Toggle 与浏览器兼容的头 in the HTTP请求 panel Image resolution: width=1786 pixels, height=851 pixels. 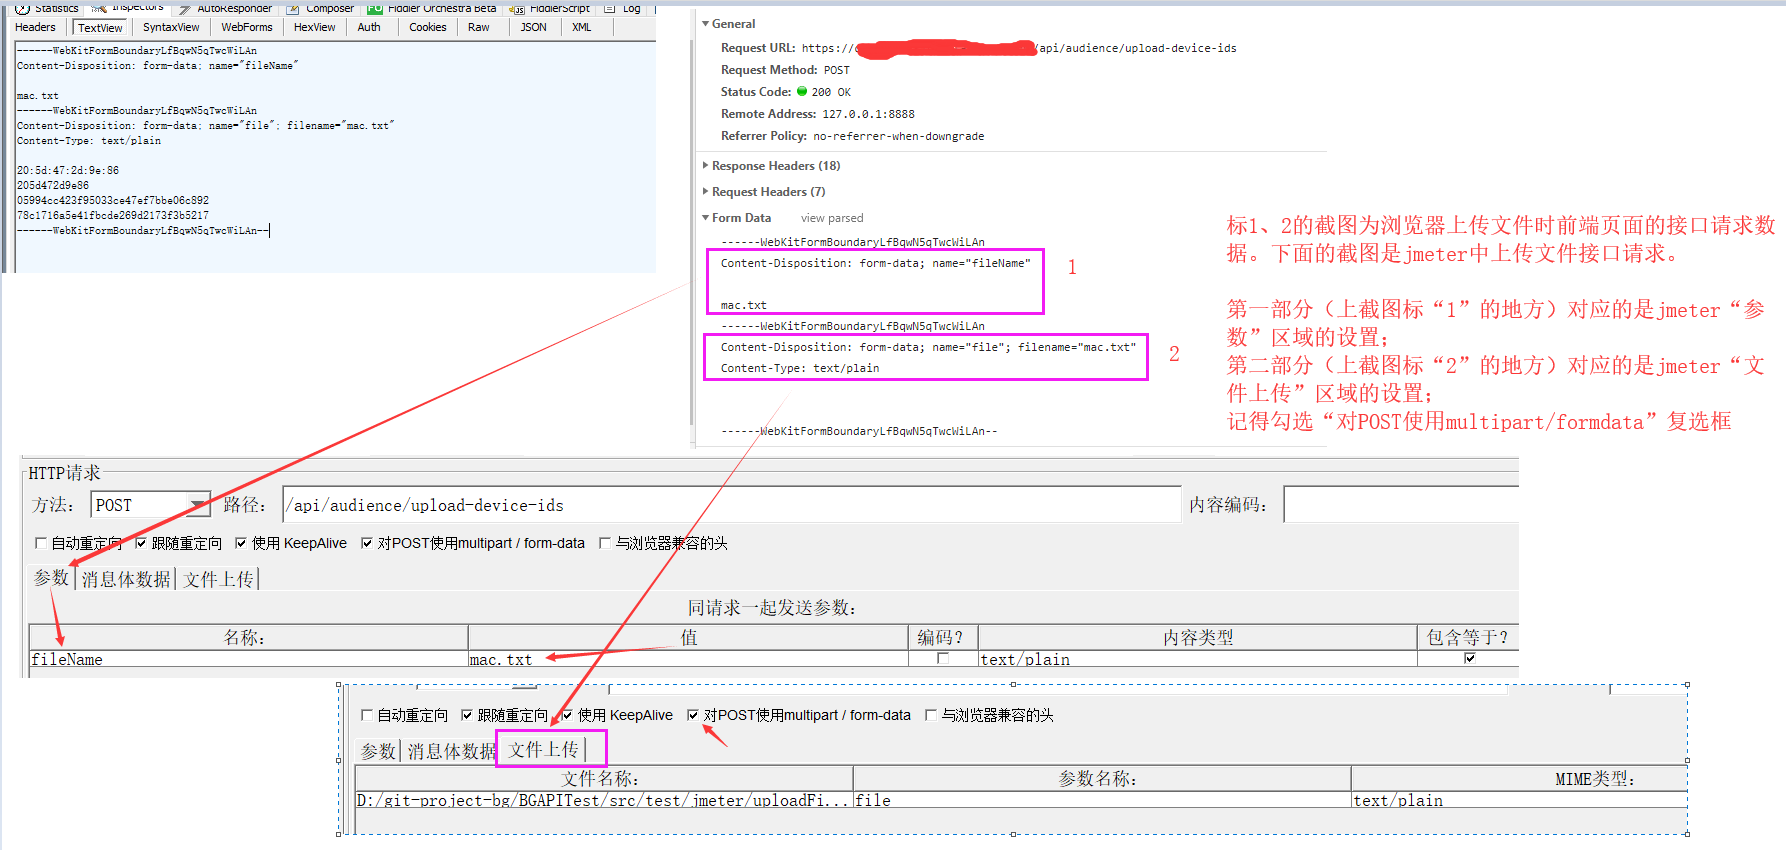click(604, 543)
